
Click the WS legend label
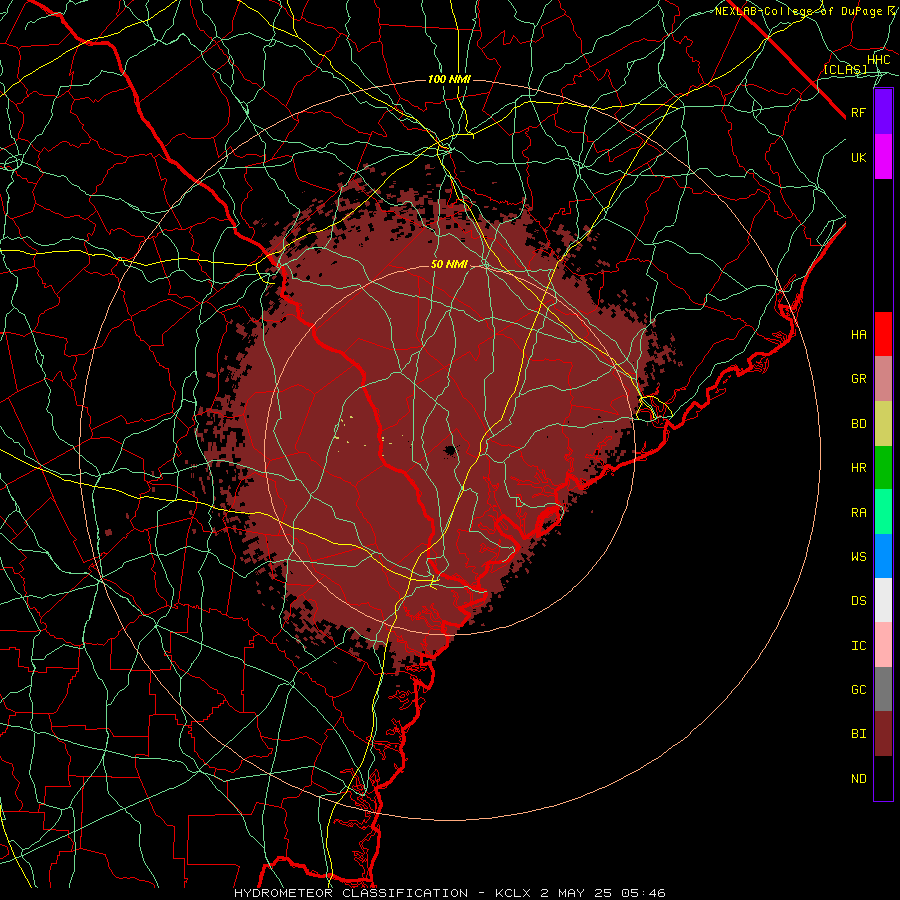(858, 557)
